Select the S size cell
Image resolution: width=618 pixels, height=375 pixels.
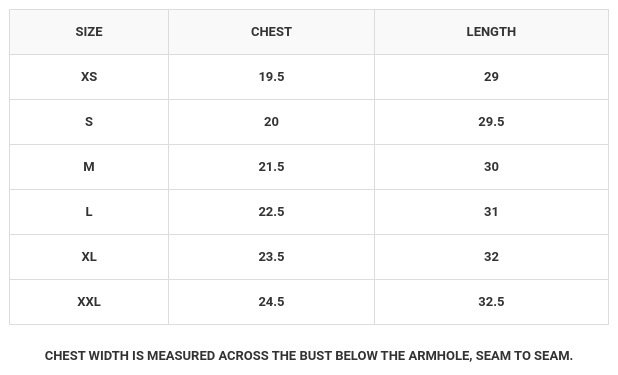[x=89, y=122]
